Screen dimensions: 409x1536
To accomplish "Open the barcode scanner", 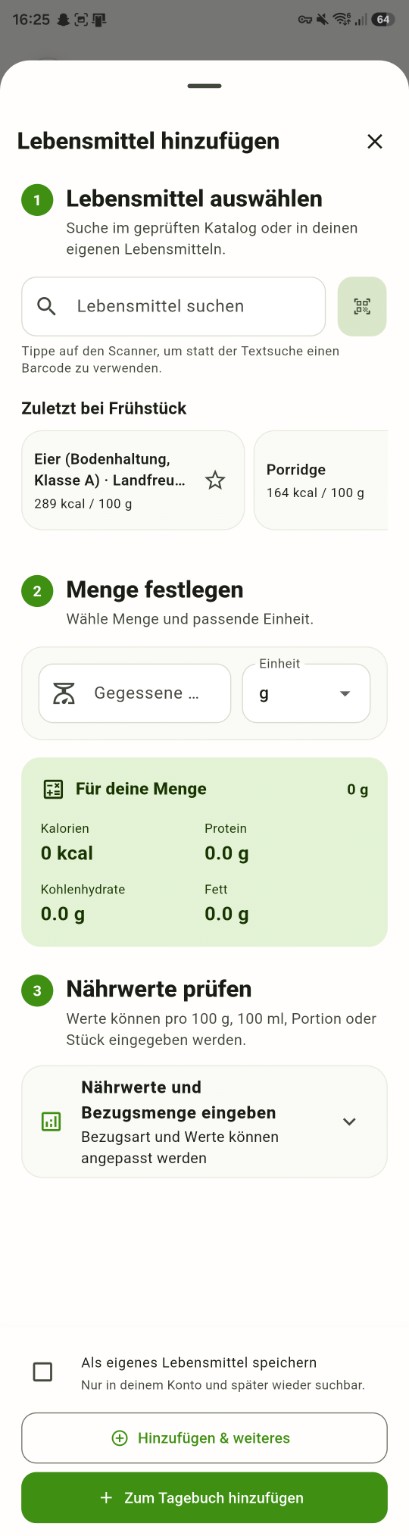I will coord(362,306).
